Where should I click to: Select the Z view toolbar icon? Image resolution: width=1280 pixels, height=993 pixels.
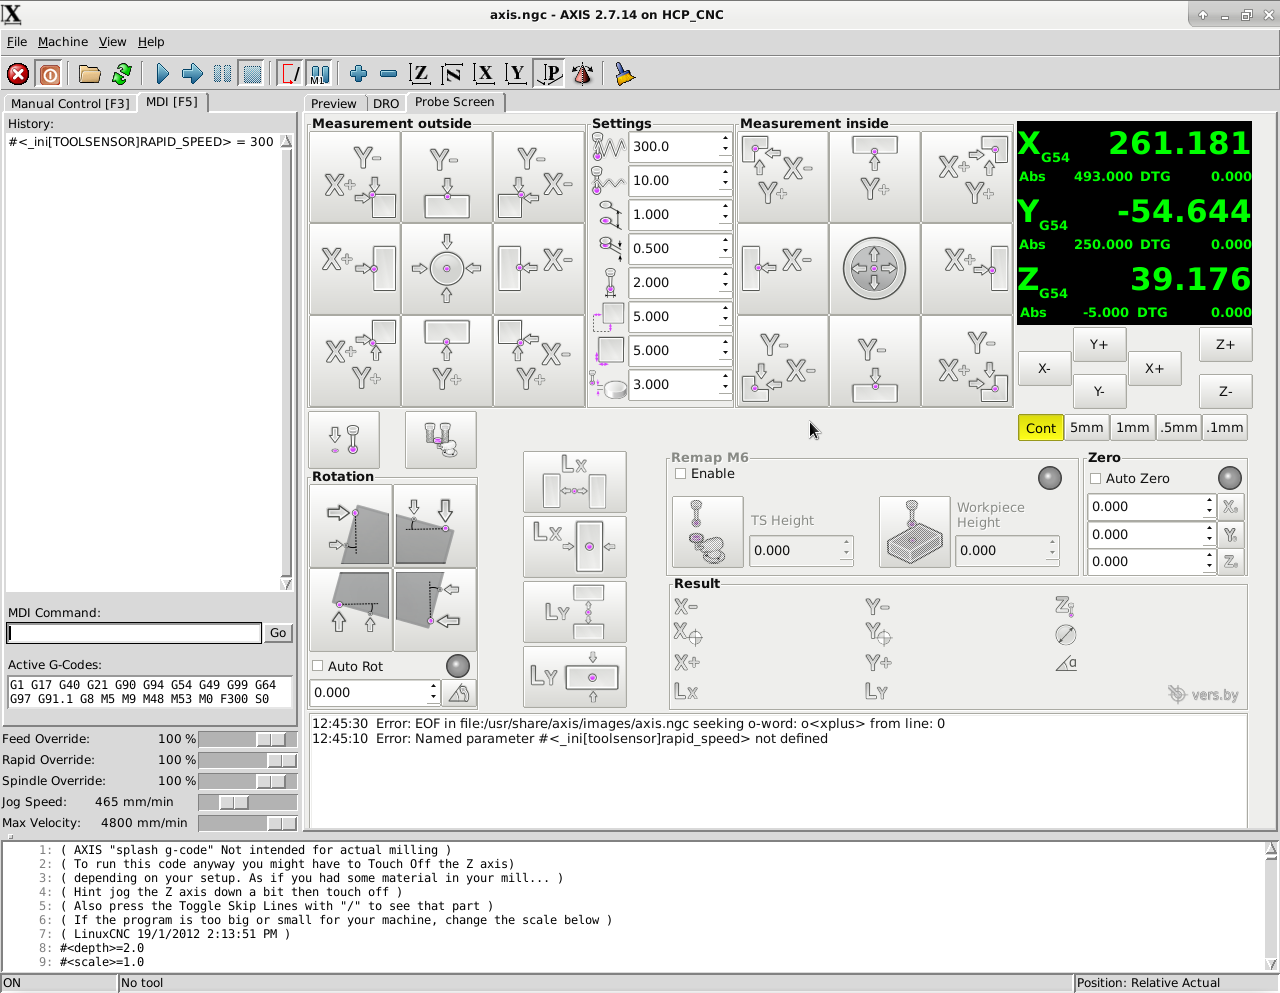420,74
